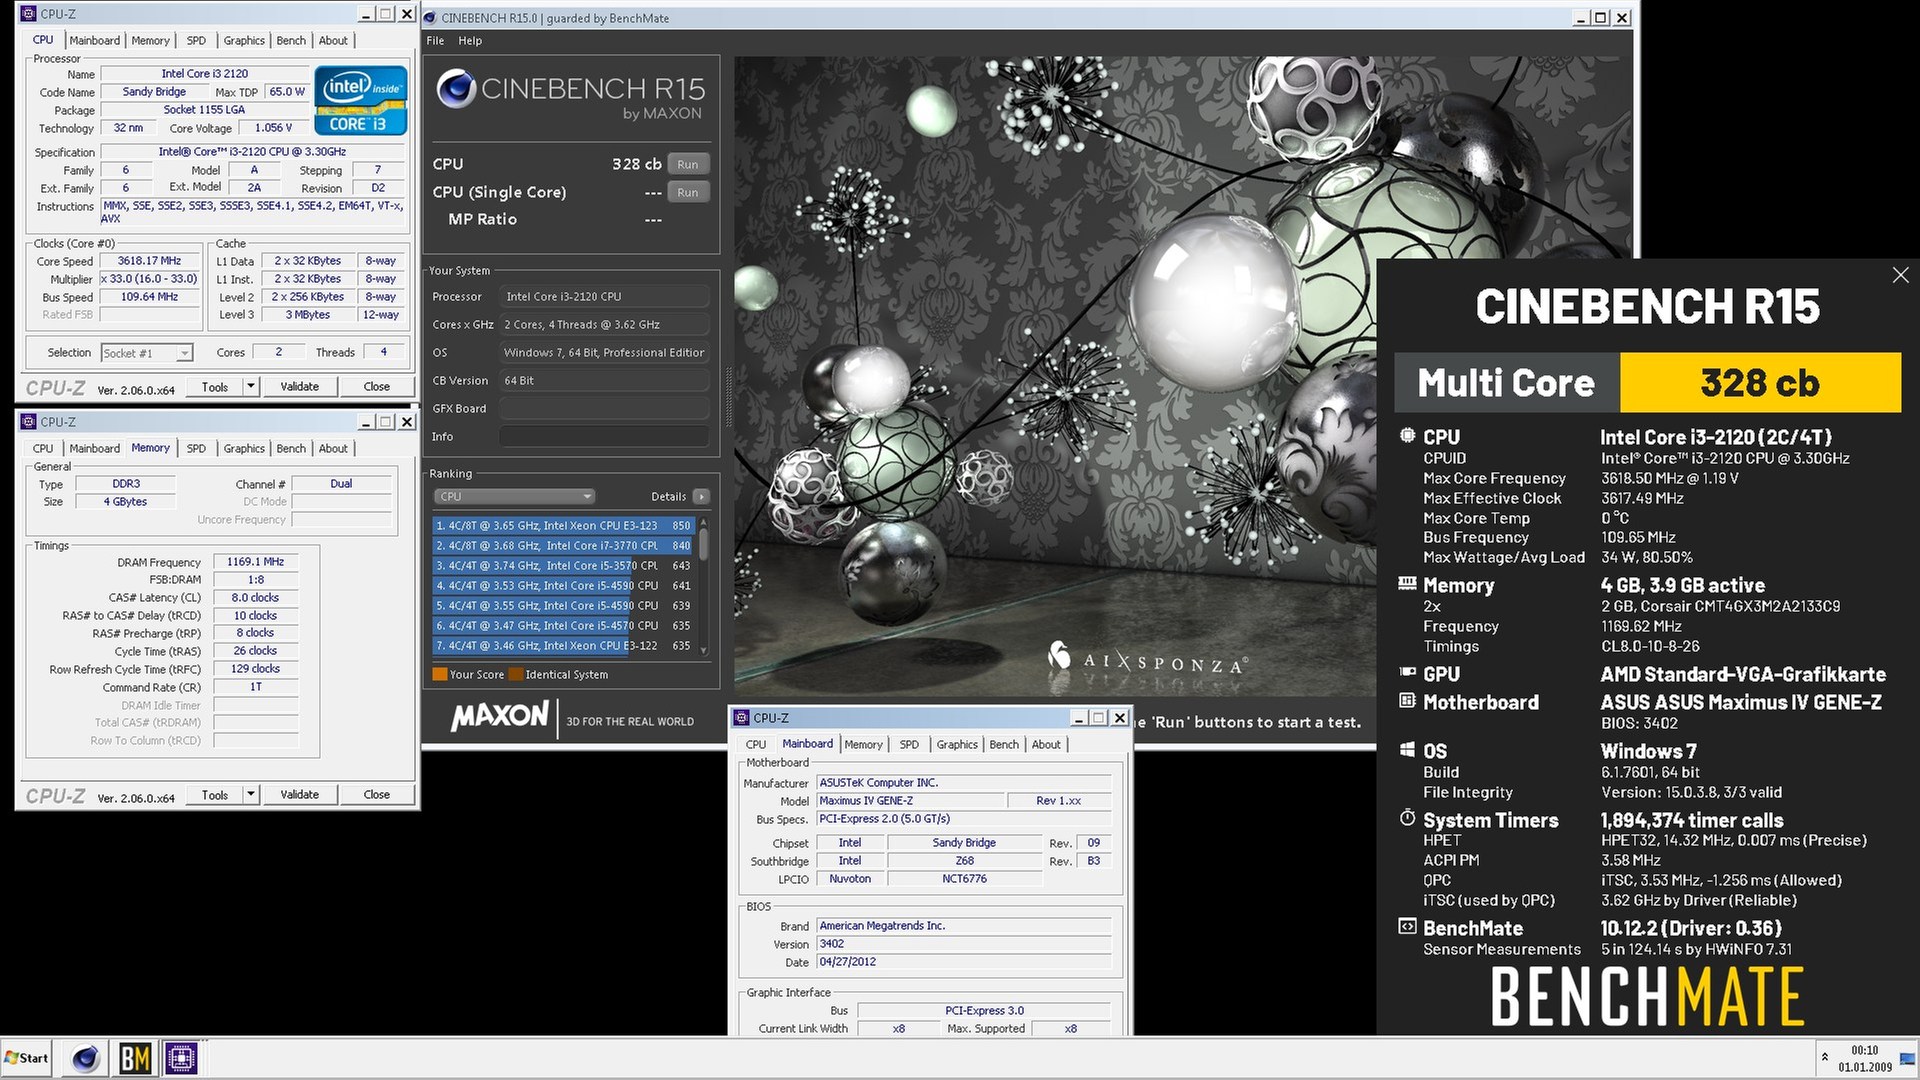Open About tab in mainboard CPU-Z window
Viewport: 1920px width, 1080px height.
1046,745
